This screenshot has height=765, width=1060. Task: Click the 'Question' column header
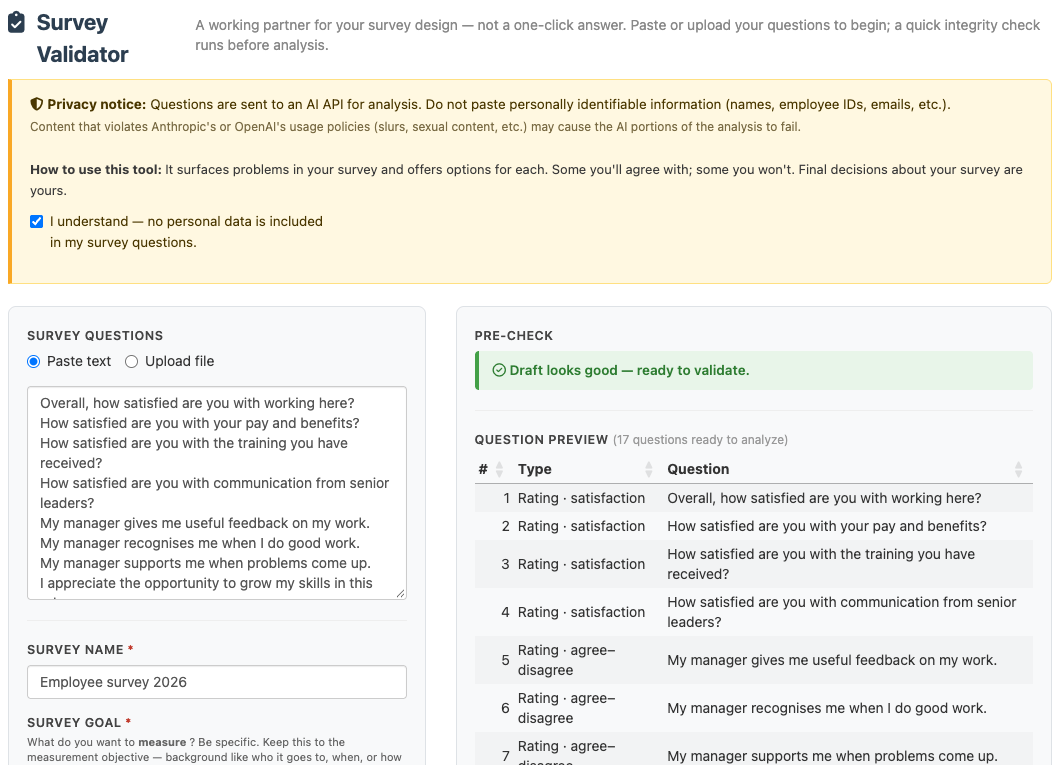(x=698, y=469)
